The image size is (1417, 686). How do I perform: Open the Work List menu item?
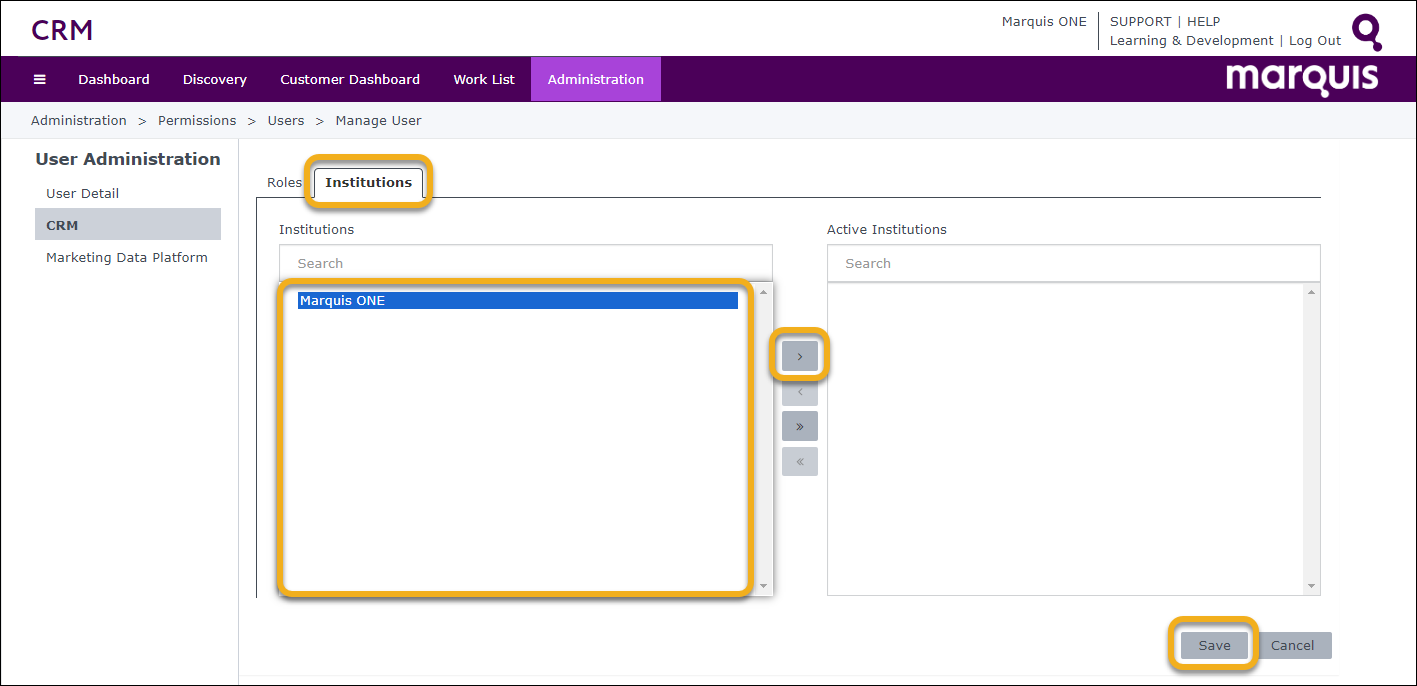[484, 79]
